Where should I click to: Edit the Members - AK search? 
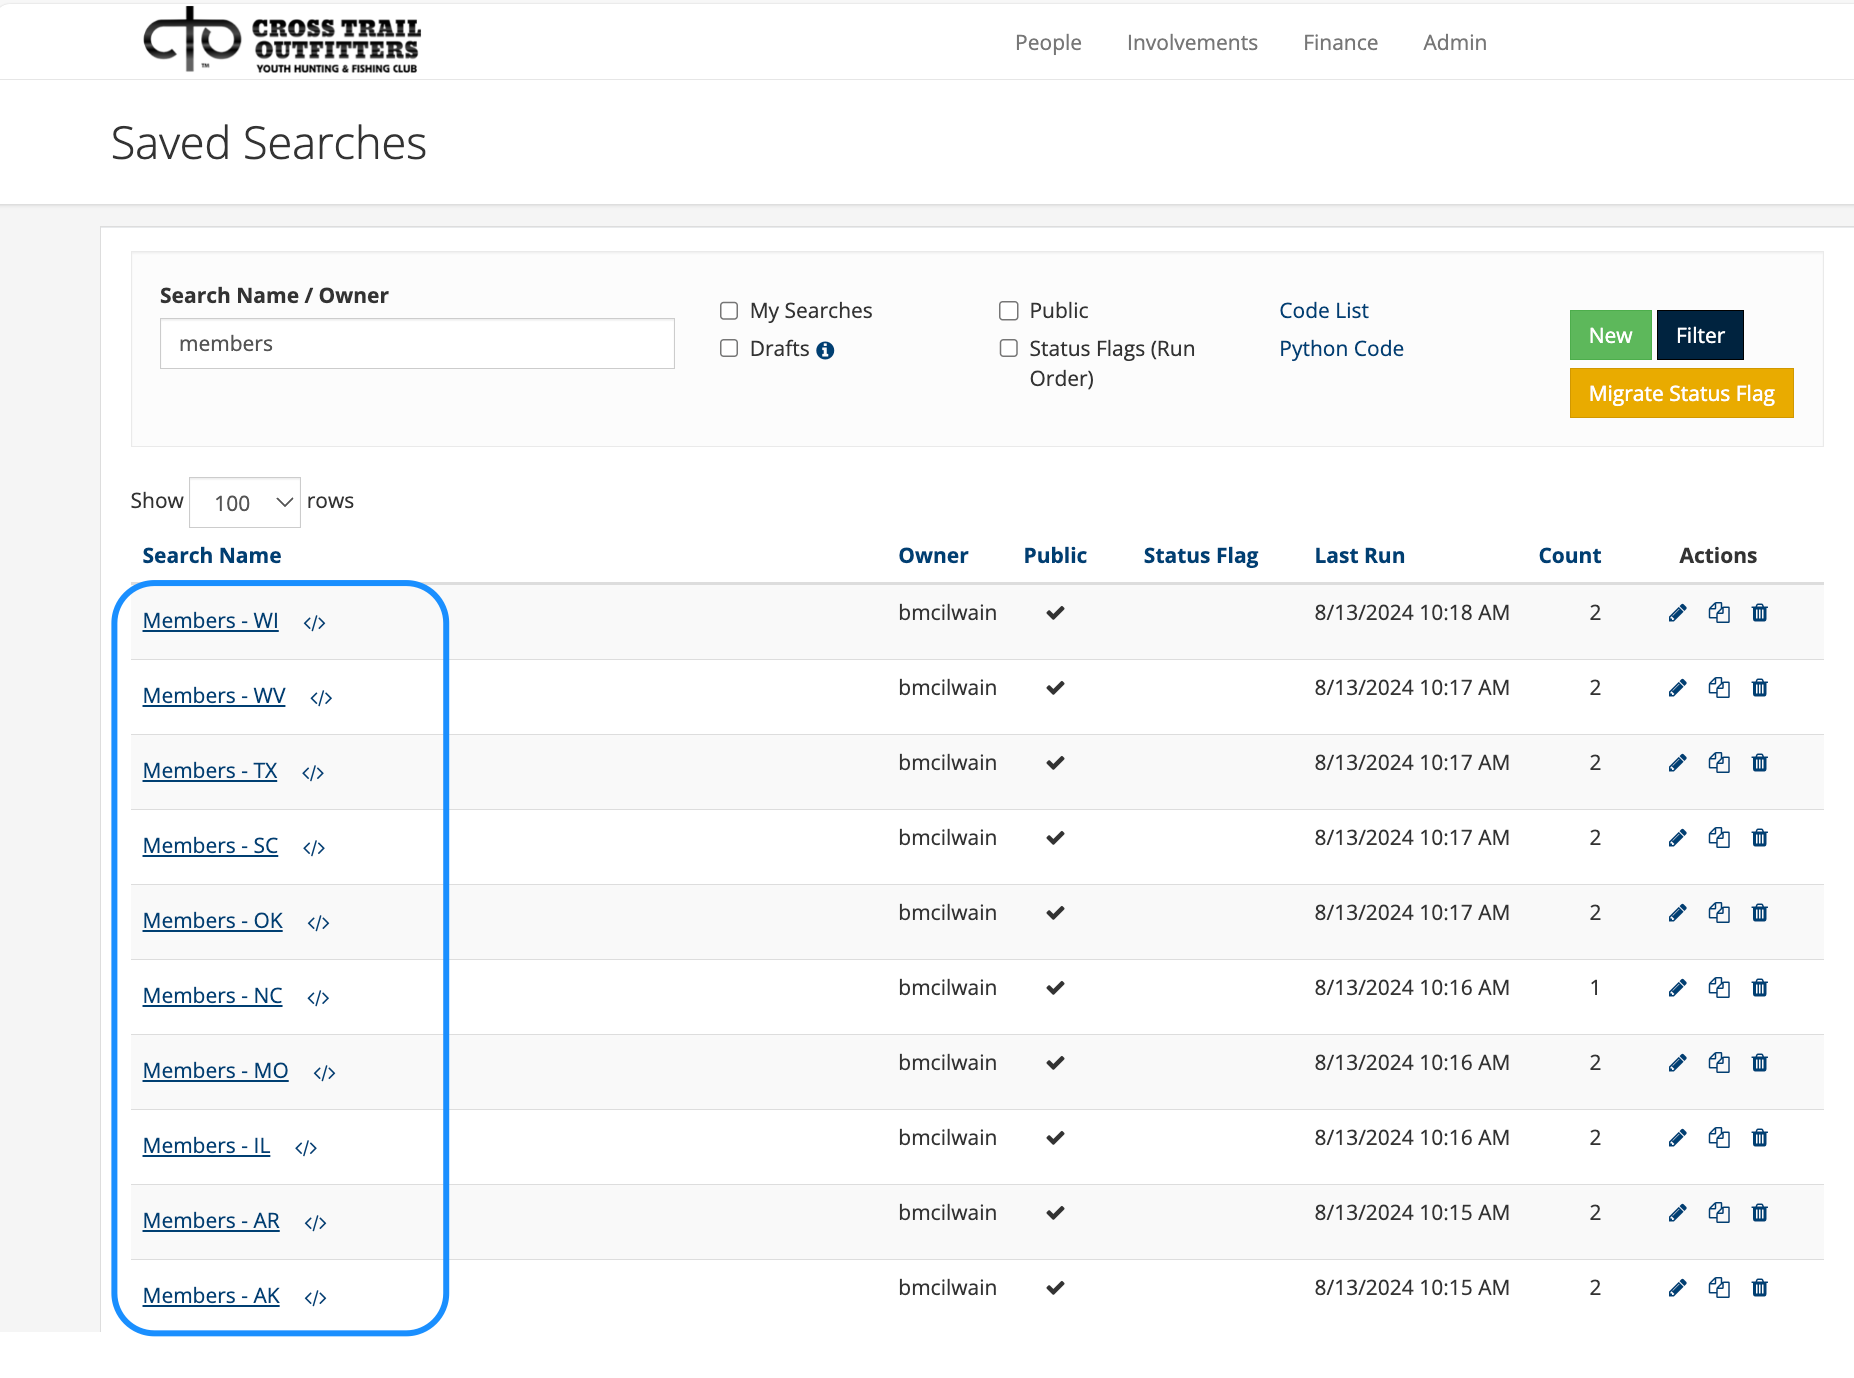coord(1678,1288)
